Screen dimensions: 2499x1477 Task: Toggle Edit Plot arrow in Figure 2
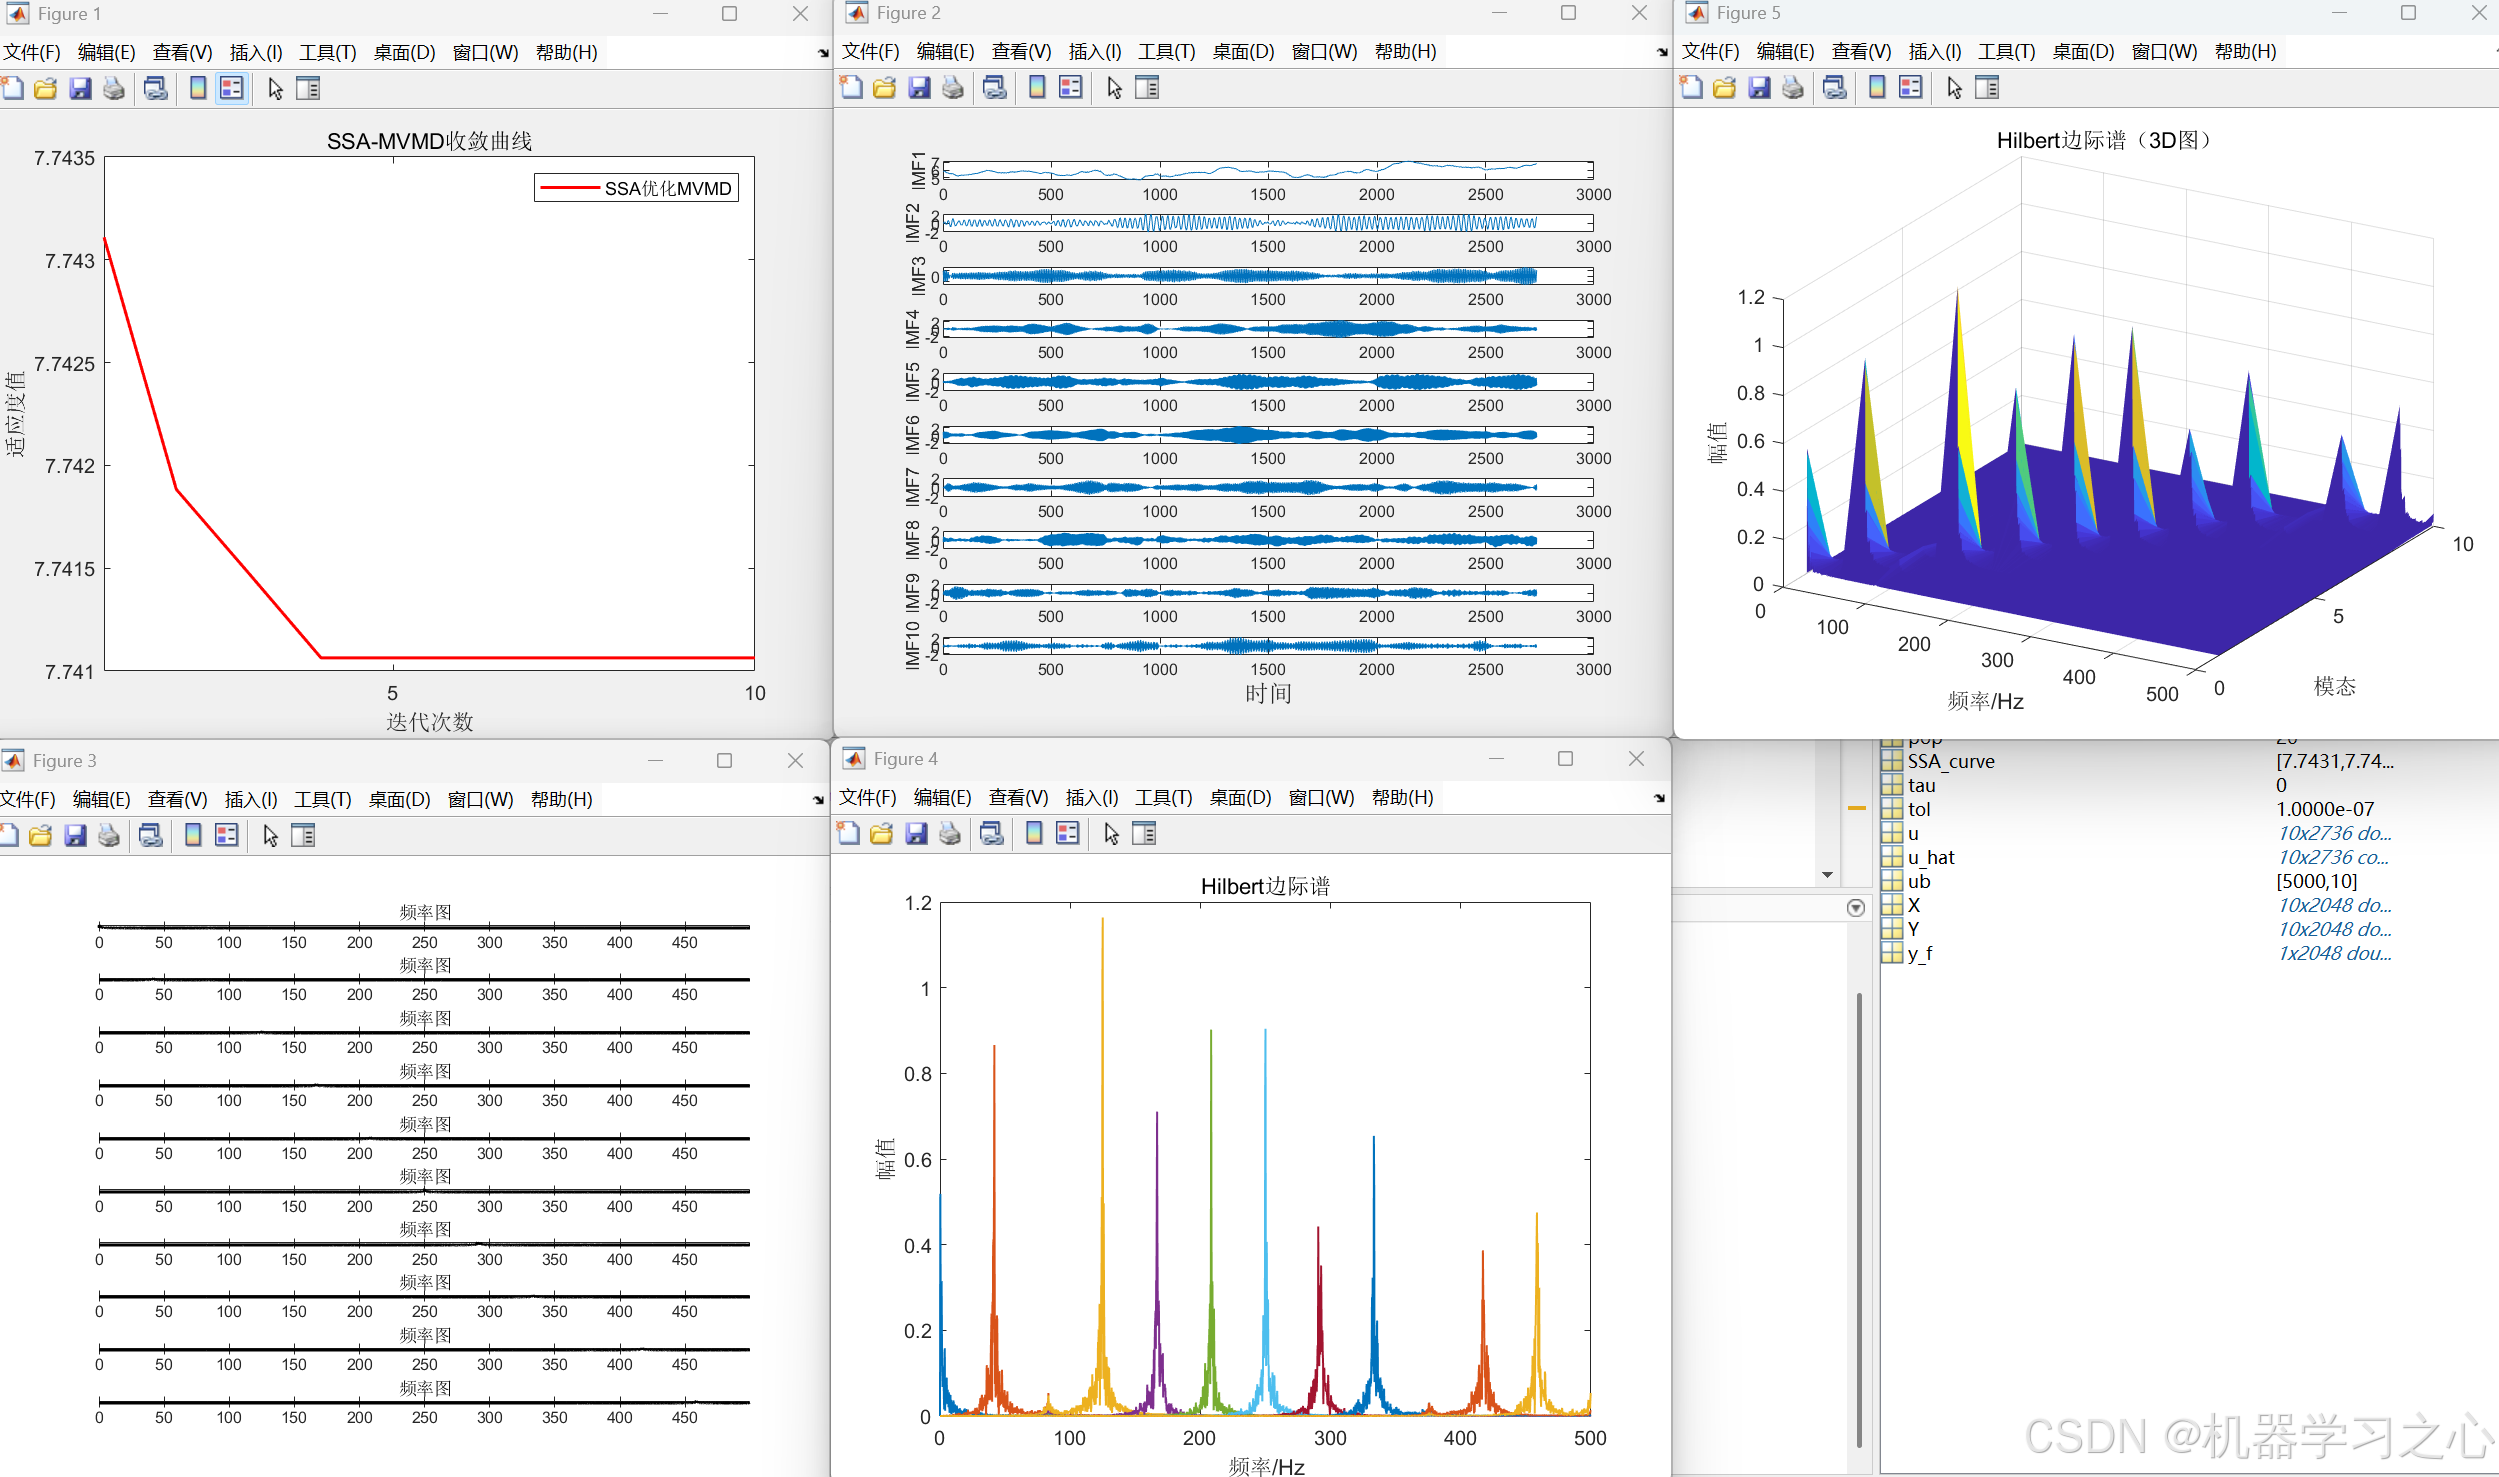1114,88
